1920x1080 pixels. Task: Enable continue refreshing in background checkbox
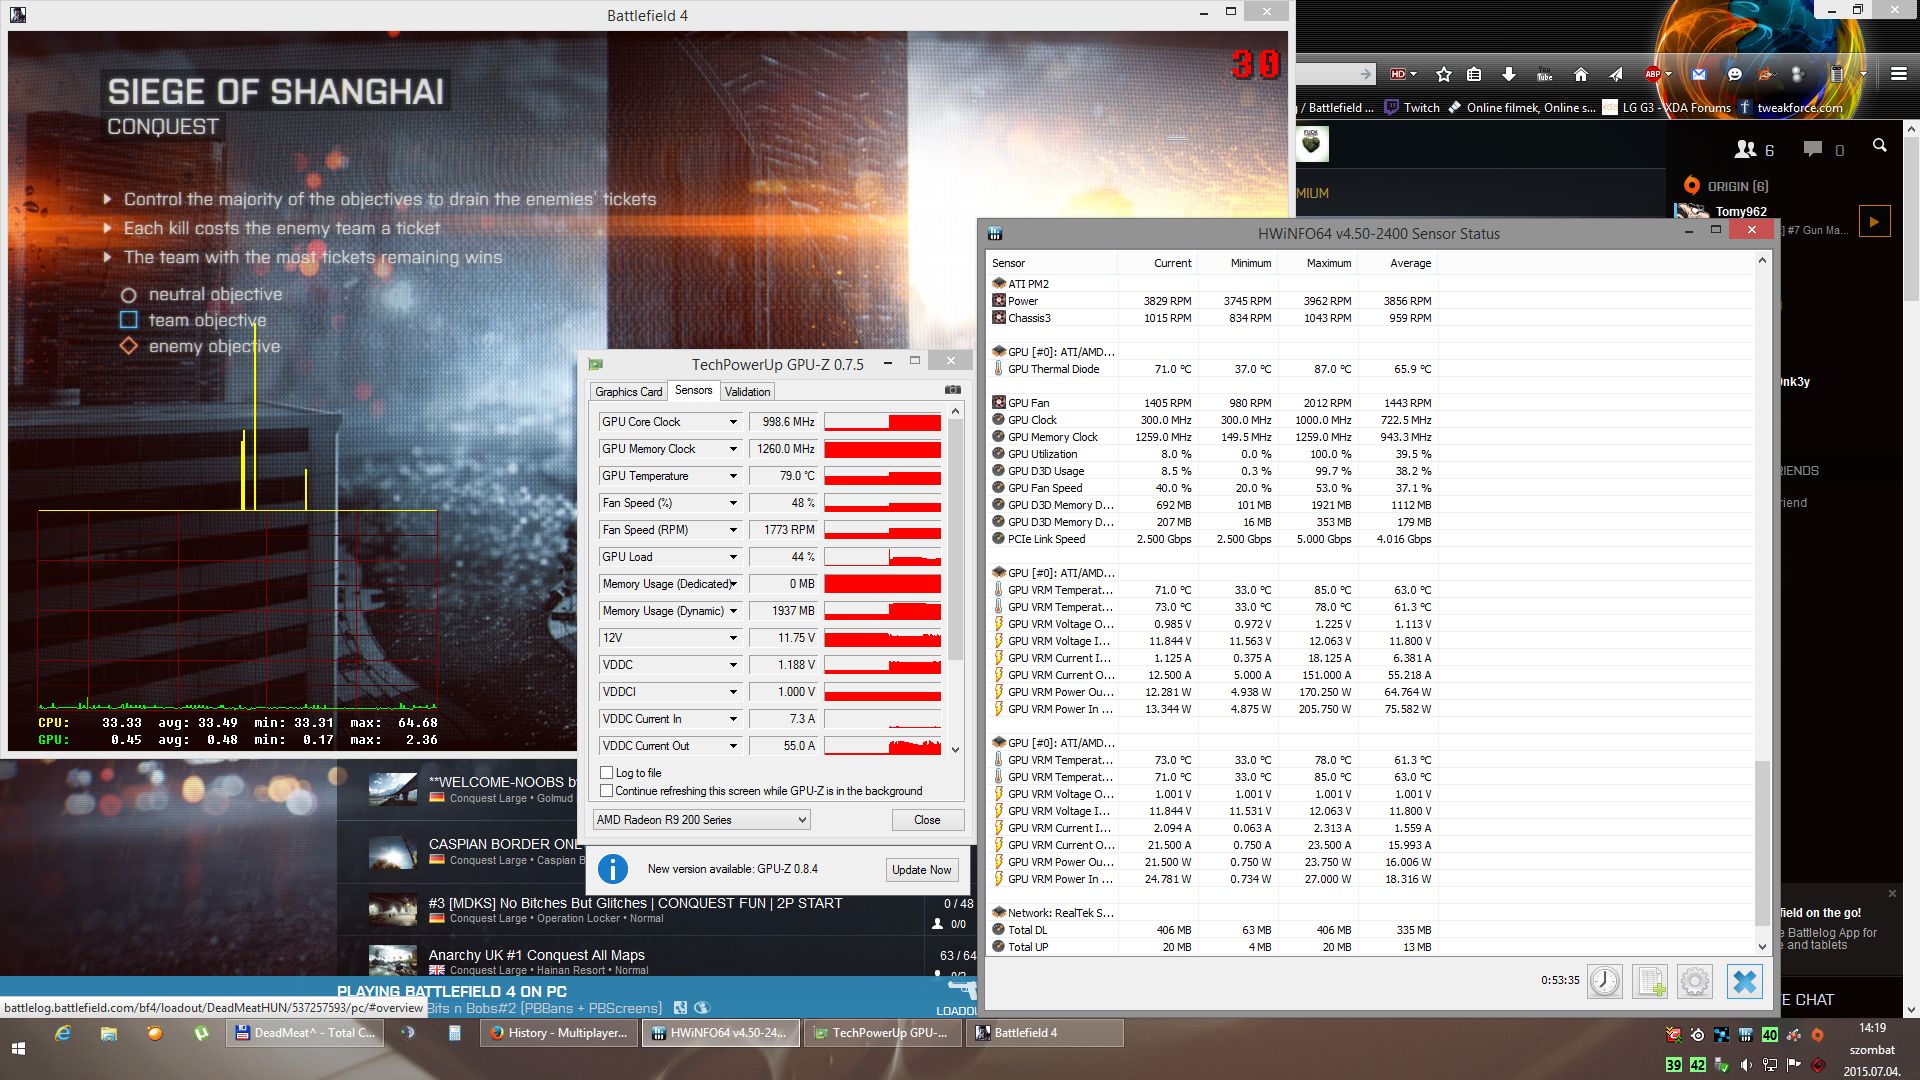pyautogui.click(x=606, y=790)
